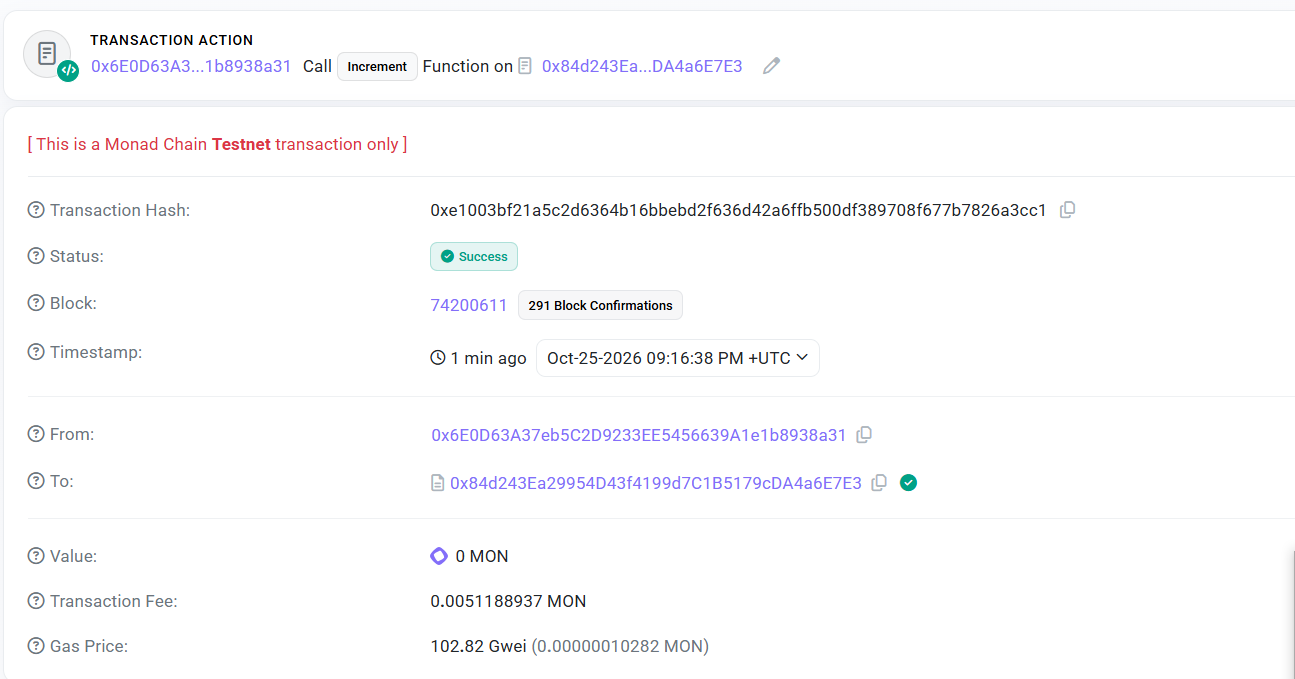Click help icon beside Gas Price

[36, 646]
